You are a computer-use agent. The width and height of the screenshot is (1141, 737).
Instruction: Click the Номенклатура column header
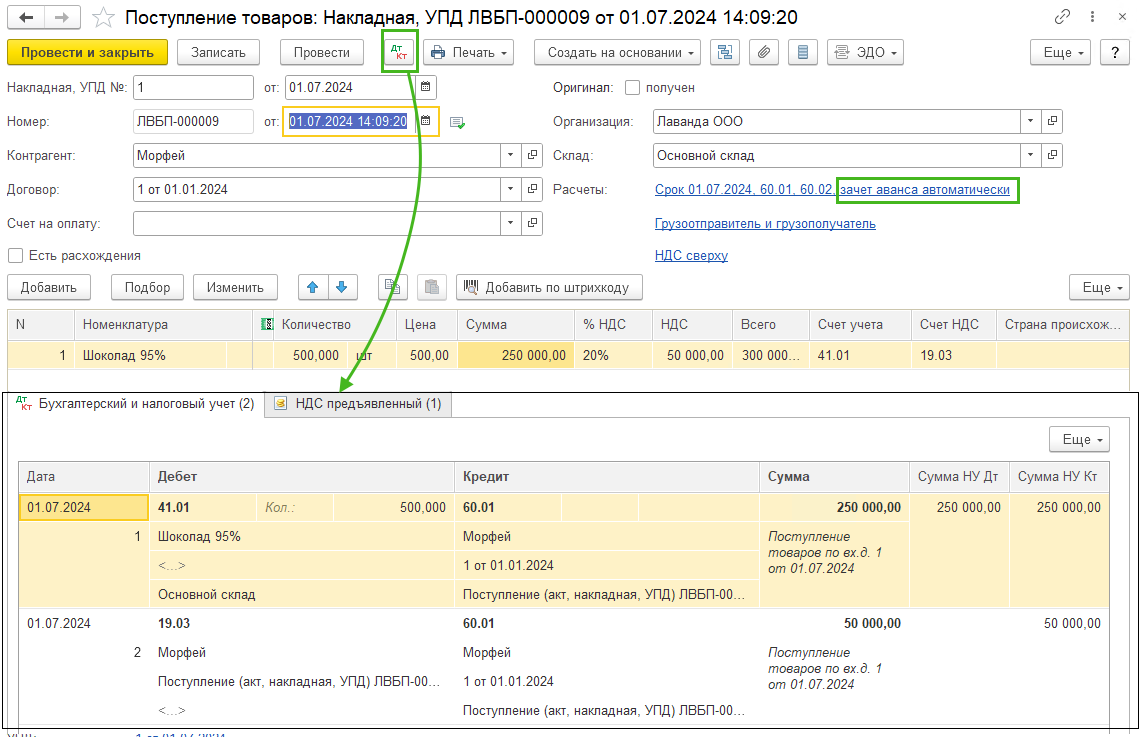(x=163, y=324)
